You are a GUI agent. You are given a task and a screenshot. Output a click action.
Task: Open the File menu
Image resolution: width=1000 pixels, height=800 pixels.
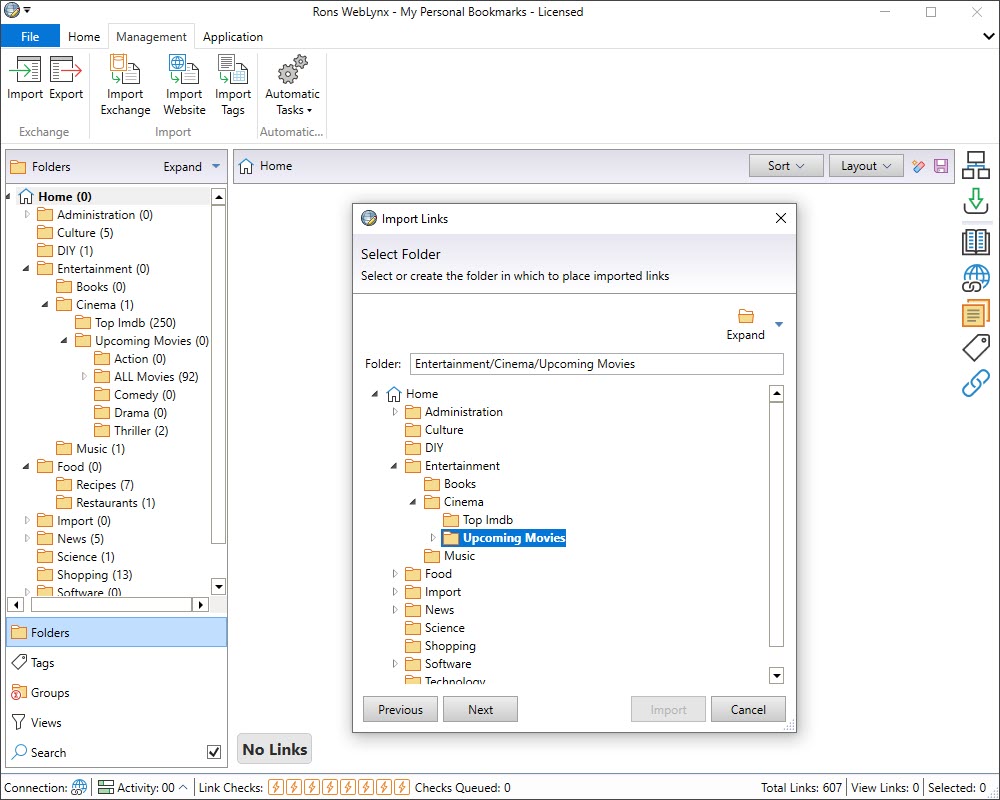coord(30,37)
